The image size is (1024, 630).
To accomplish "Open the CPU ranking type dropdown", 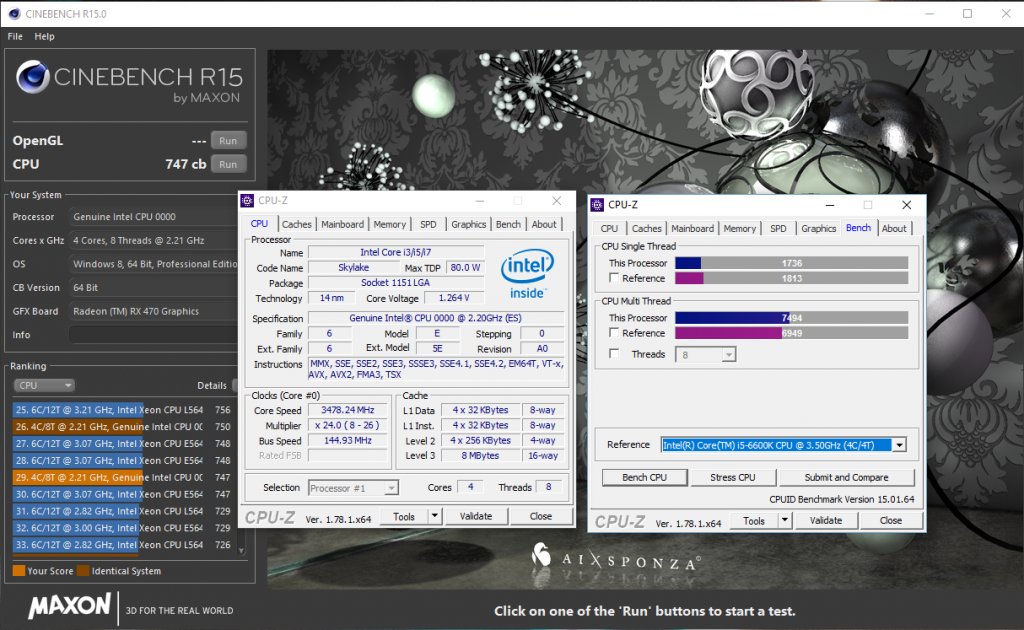I will [44, 385].
